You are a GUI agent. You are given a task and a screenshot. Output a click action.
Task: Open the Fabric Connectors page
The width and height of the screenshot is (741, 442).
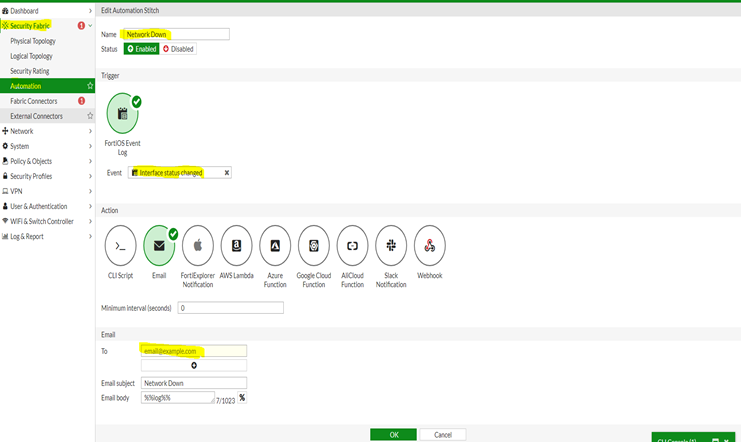click(x=34, y=101)
